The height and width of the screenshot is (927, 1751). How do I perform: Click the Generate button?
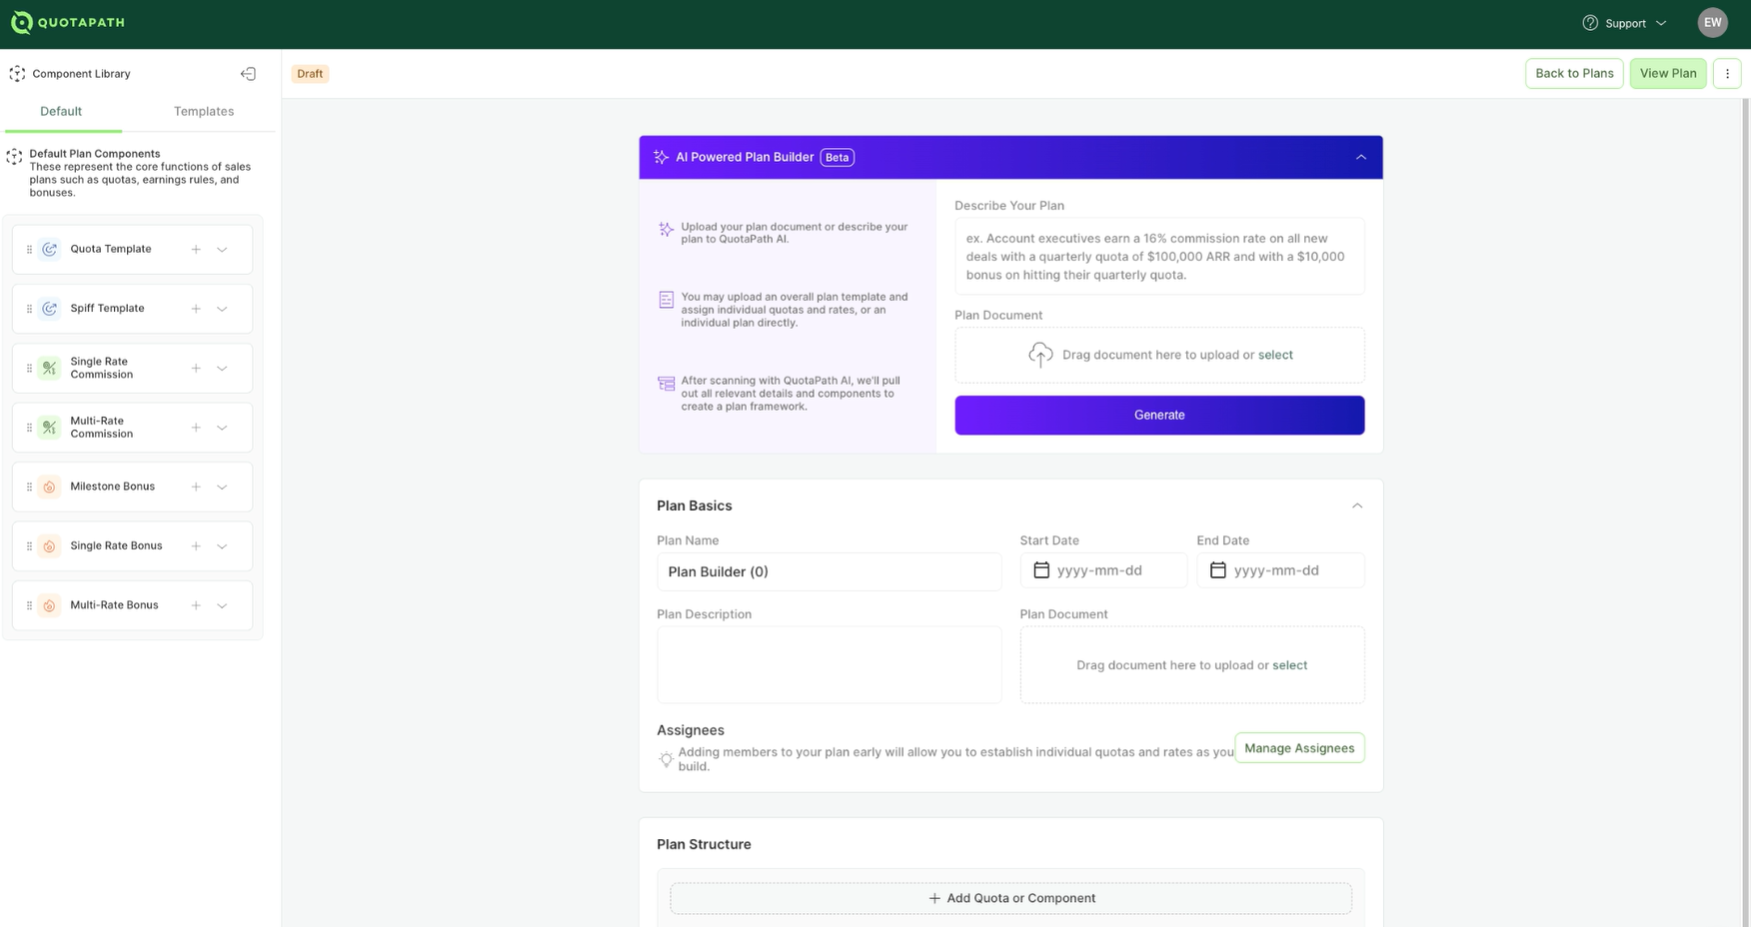pos(1159,415)
